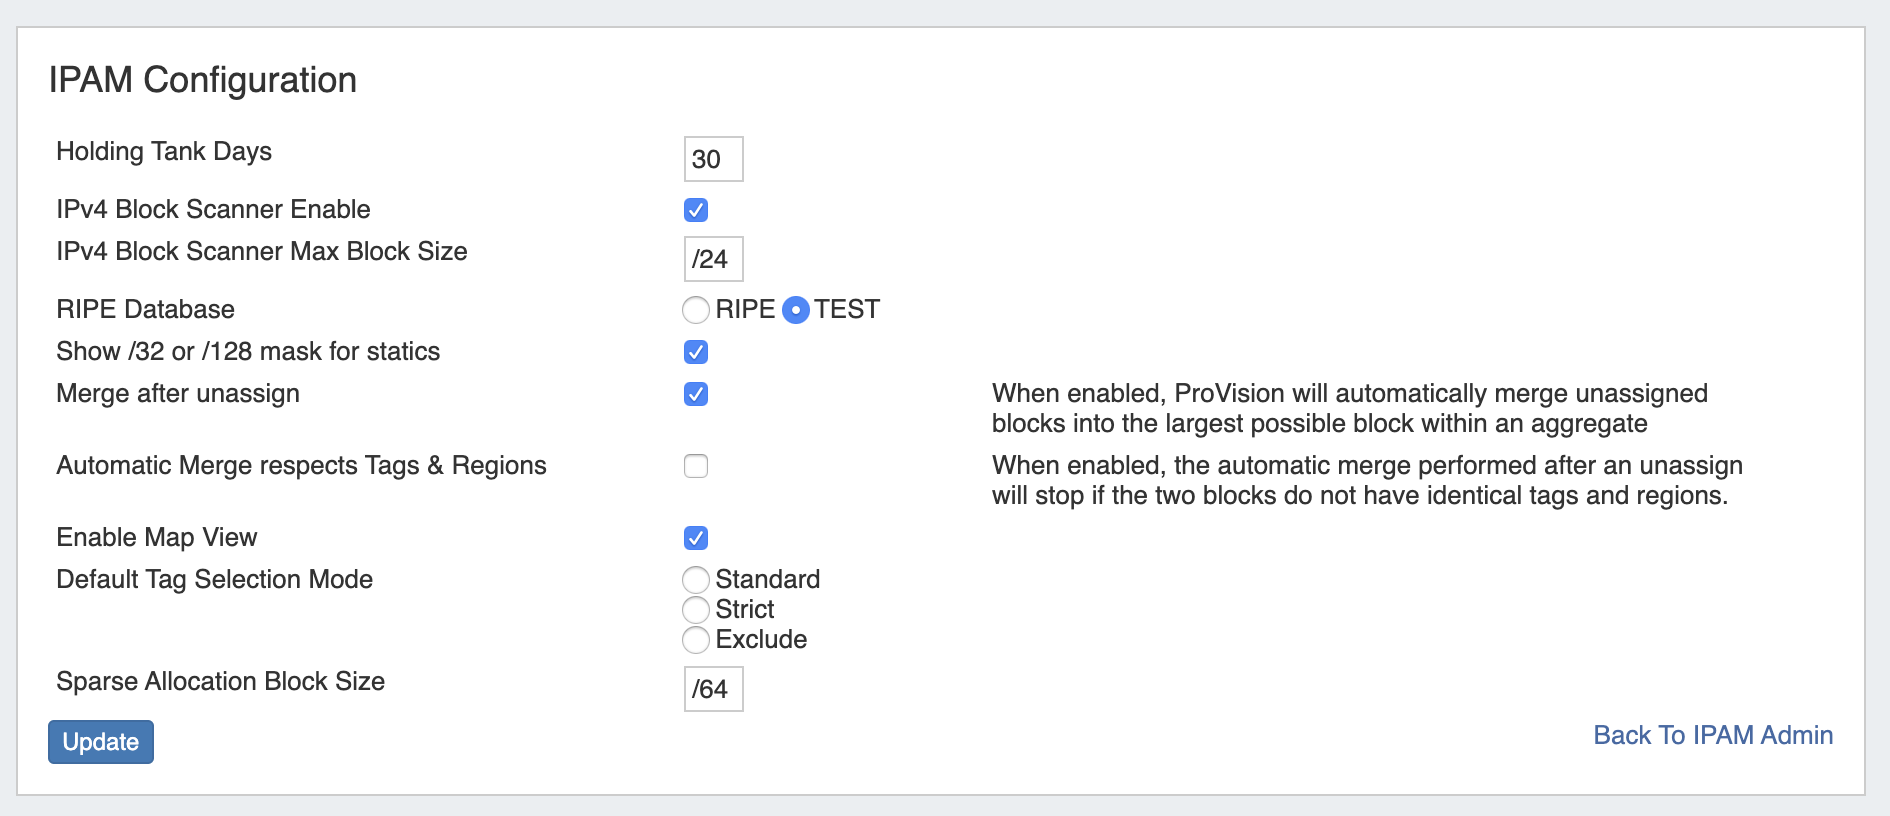Click the Default Tag Selection Mode label text

pos(214,579)
